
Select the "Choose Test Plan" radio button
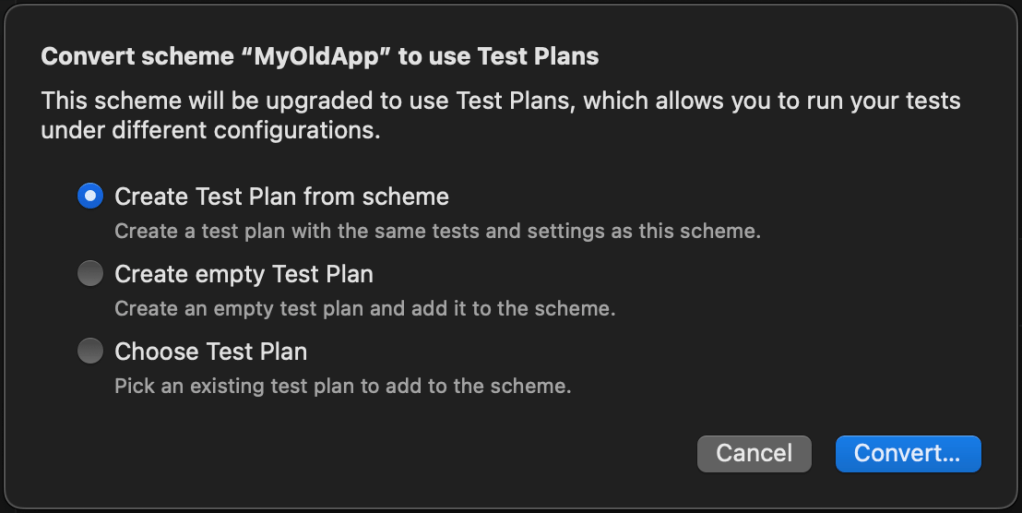click(x=90, y=351)
